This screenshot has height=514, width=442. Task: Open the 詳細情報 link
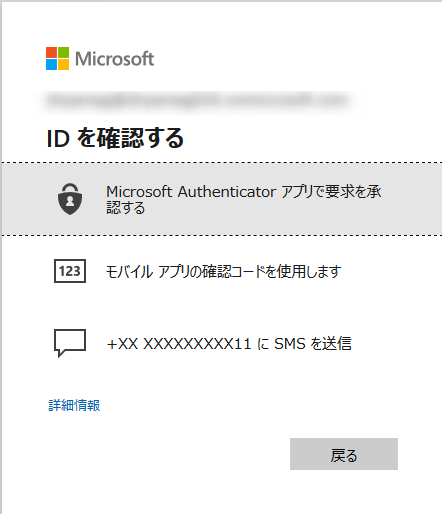[74, 405]
